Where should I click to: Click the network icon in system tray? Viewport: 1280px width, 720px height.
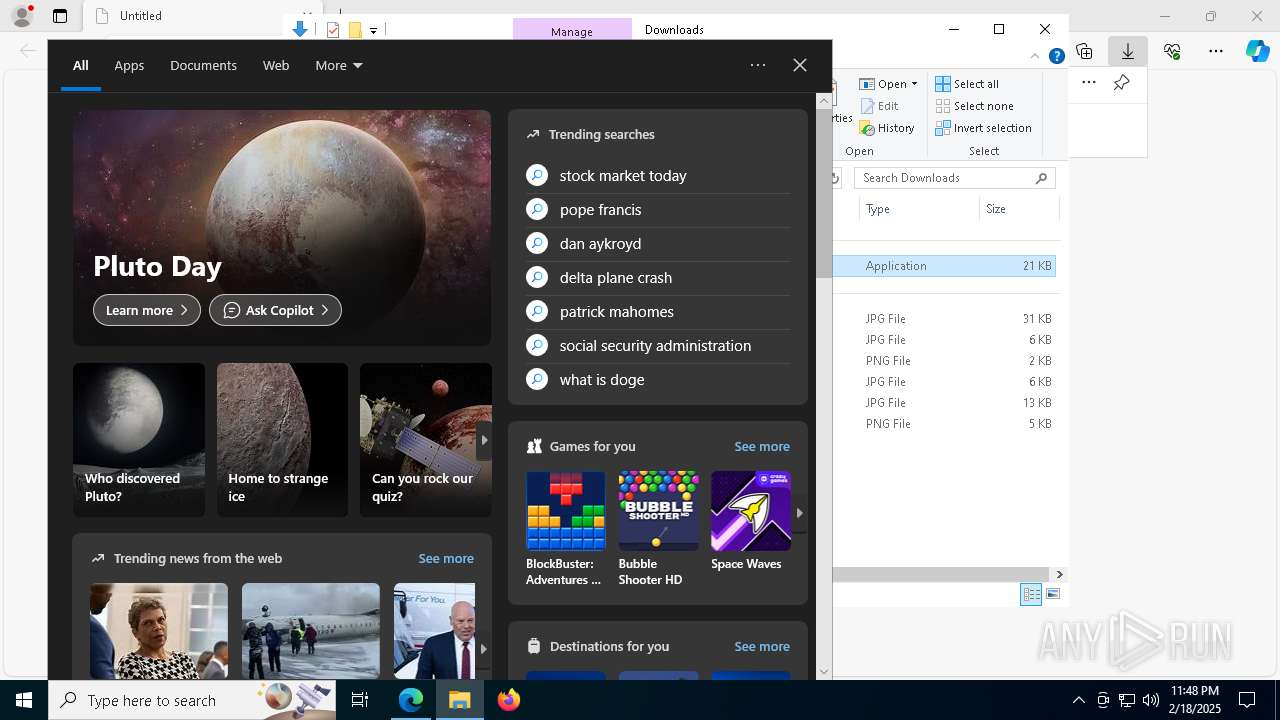(x=1126, y=700)
